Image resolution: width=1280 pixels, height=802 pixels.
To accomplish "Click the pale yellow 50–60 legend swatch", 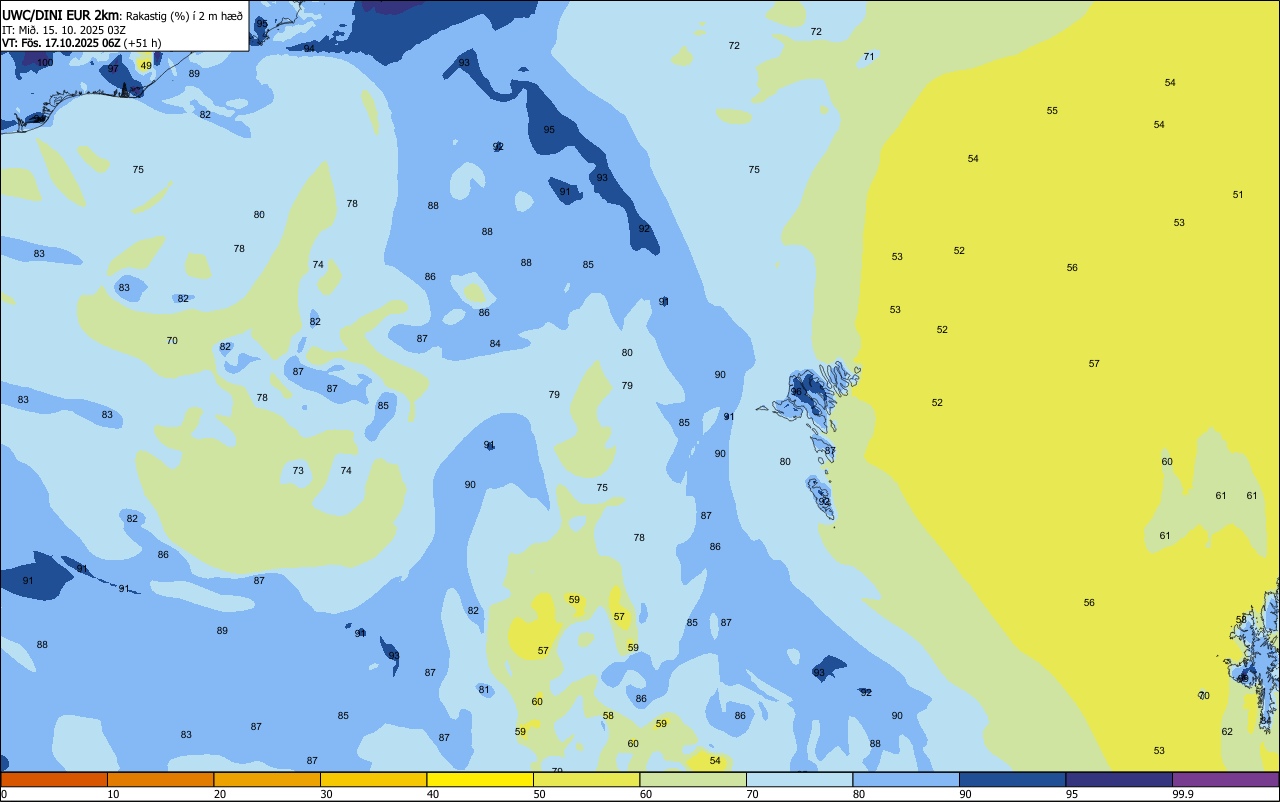I will pos(586,779).
